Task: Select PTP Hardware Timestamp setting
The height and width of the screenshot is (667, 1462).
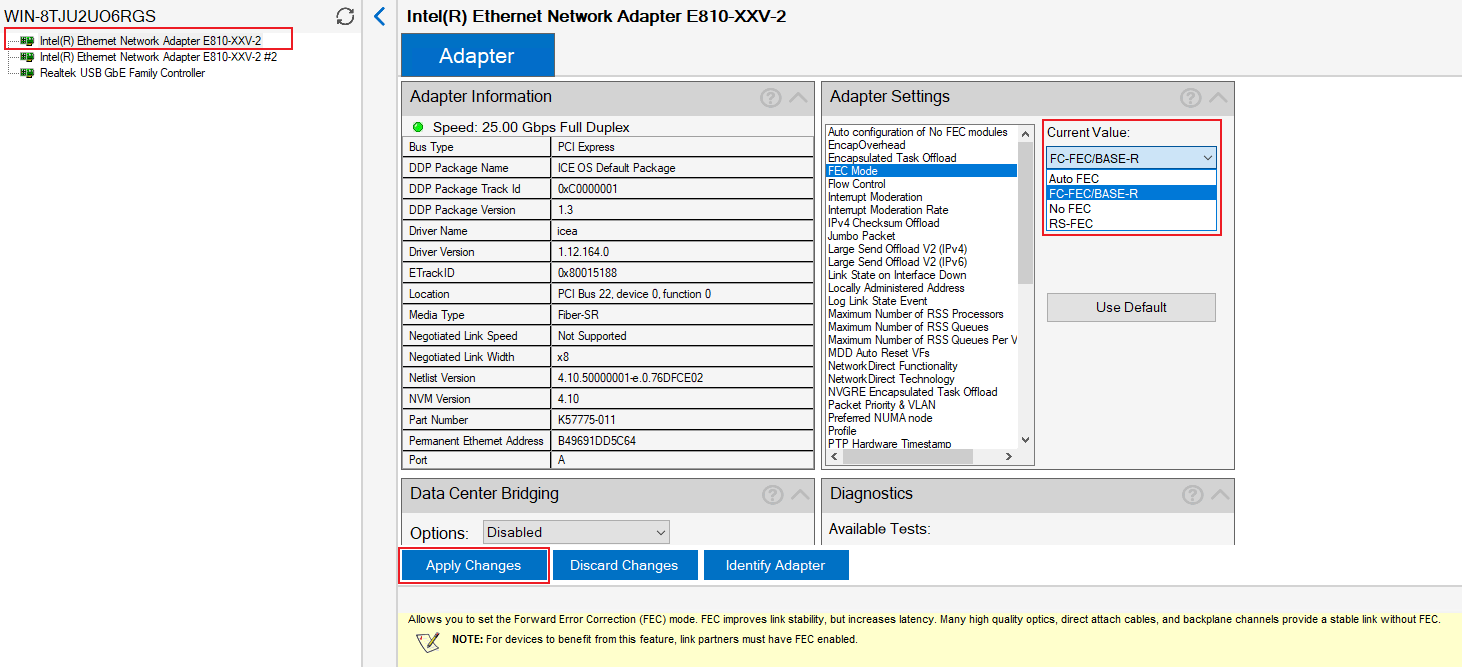Action: (x=889, y=444)
